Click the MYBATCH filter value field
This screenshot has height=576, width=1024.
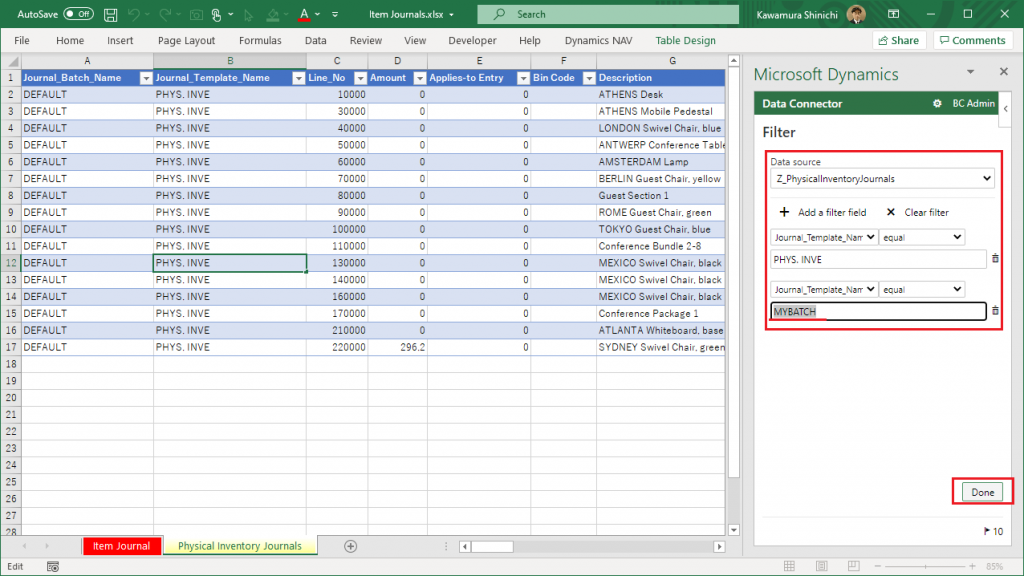tap(878, 312)
